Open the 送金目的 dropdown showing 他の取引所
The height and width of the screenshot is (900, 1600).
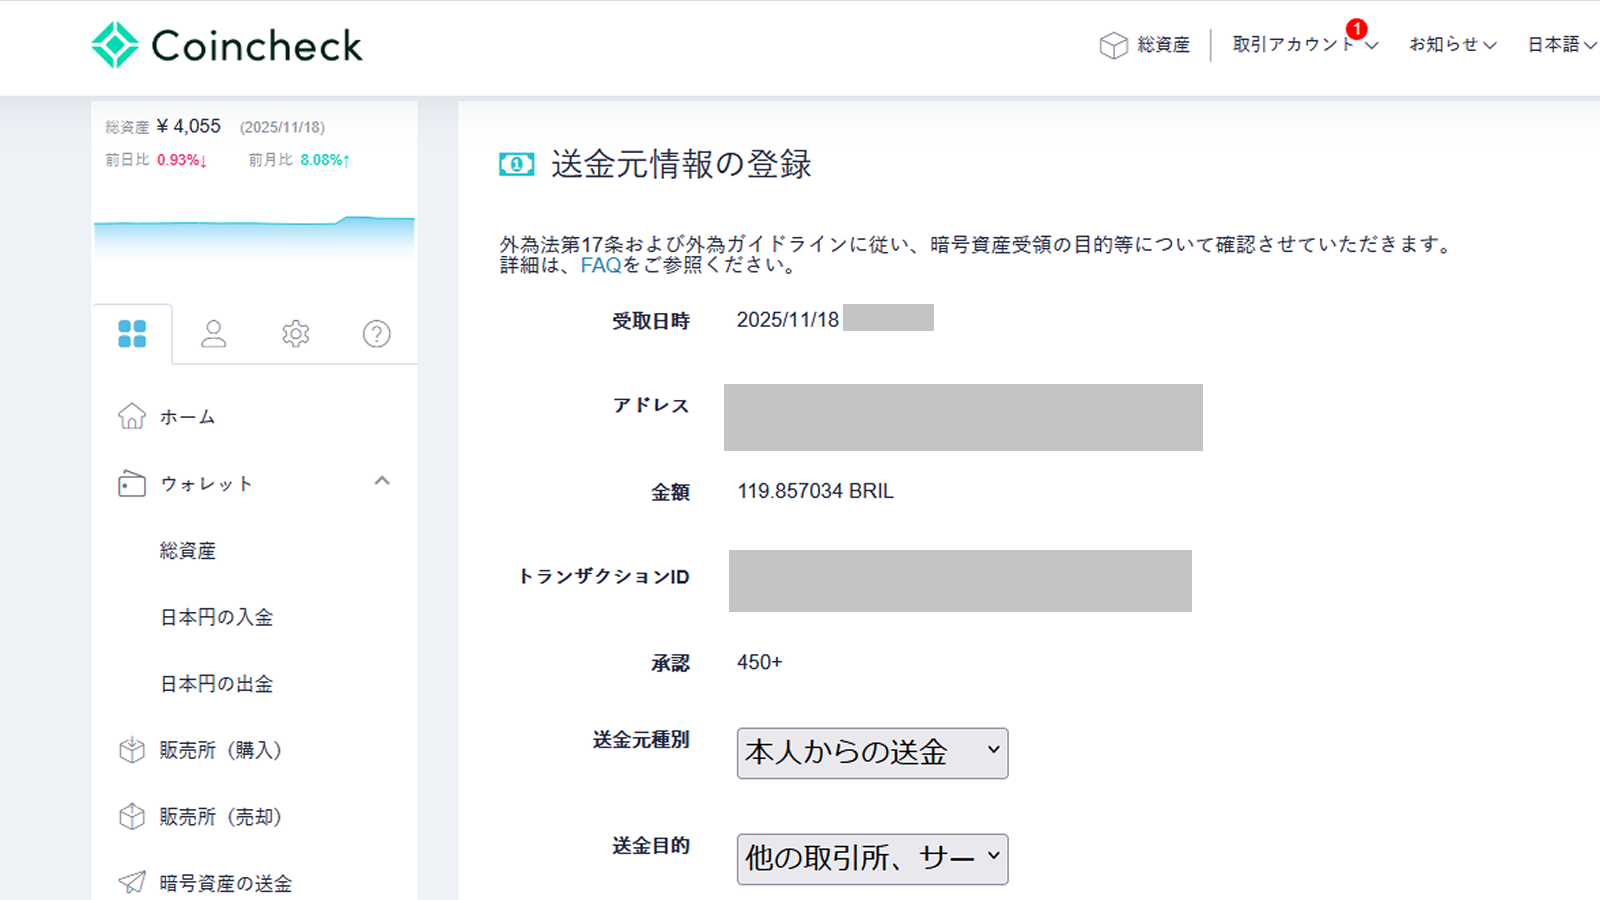871,858
